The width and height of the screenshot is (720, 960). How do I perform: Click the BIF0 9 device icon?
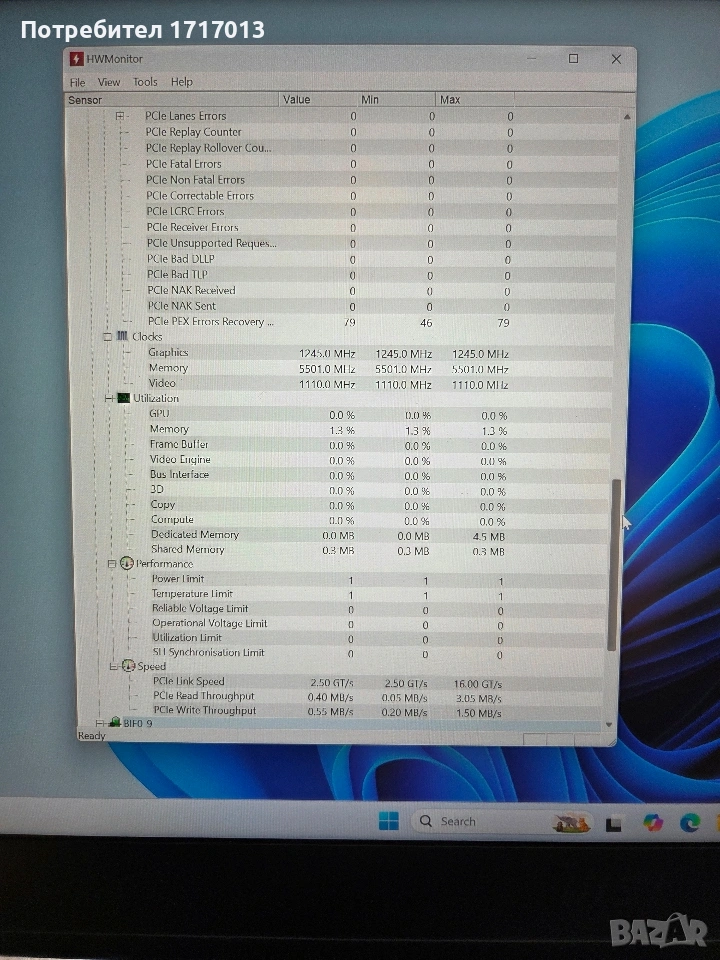point(115,722)
